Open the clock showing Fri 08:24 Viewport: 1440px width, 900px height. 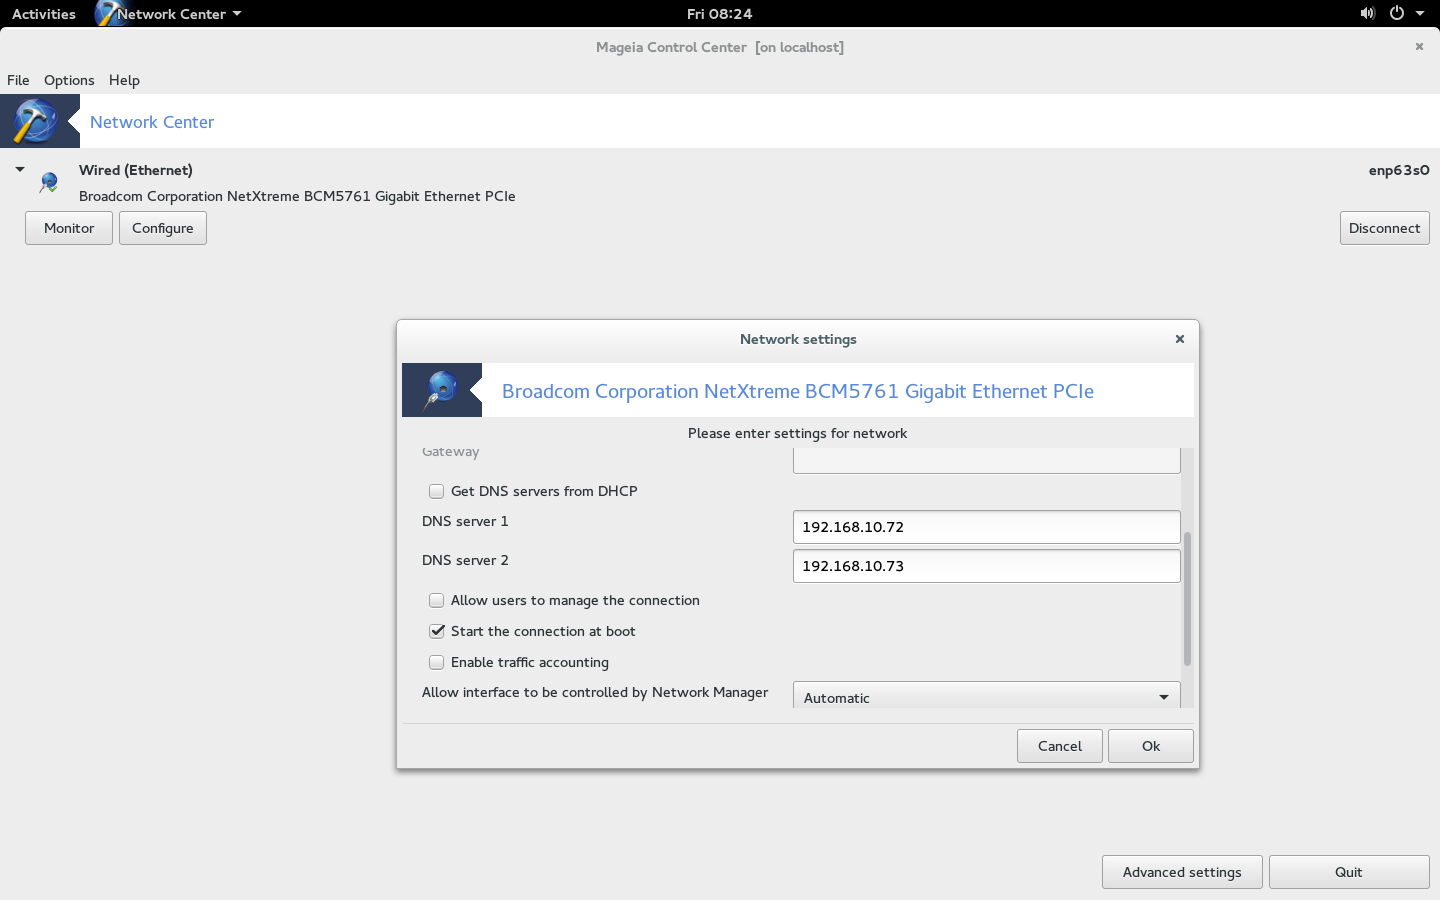720,14
